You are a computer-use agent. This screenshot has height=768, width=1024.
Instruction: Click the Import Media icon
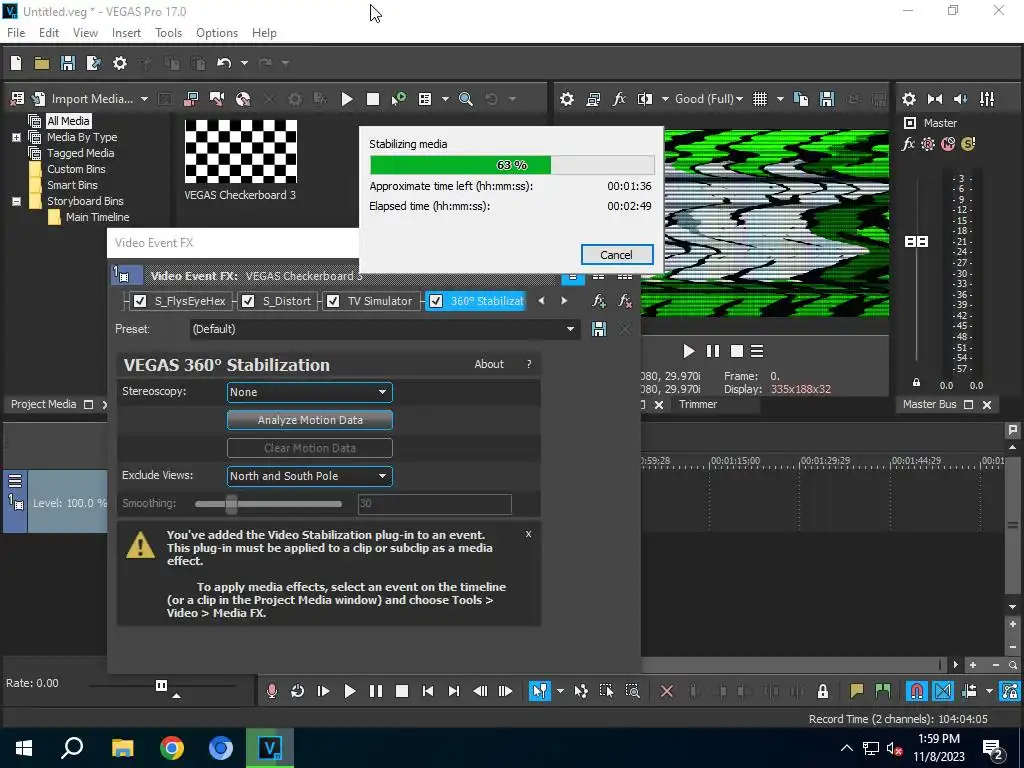pos(39,99)
